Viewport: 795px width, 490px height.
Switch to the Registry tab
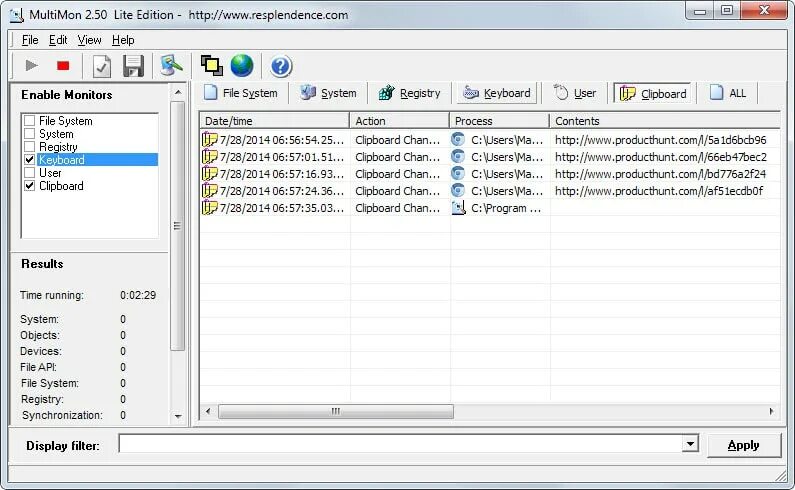(410, 93)
